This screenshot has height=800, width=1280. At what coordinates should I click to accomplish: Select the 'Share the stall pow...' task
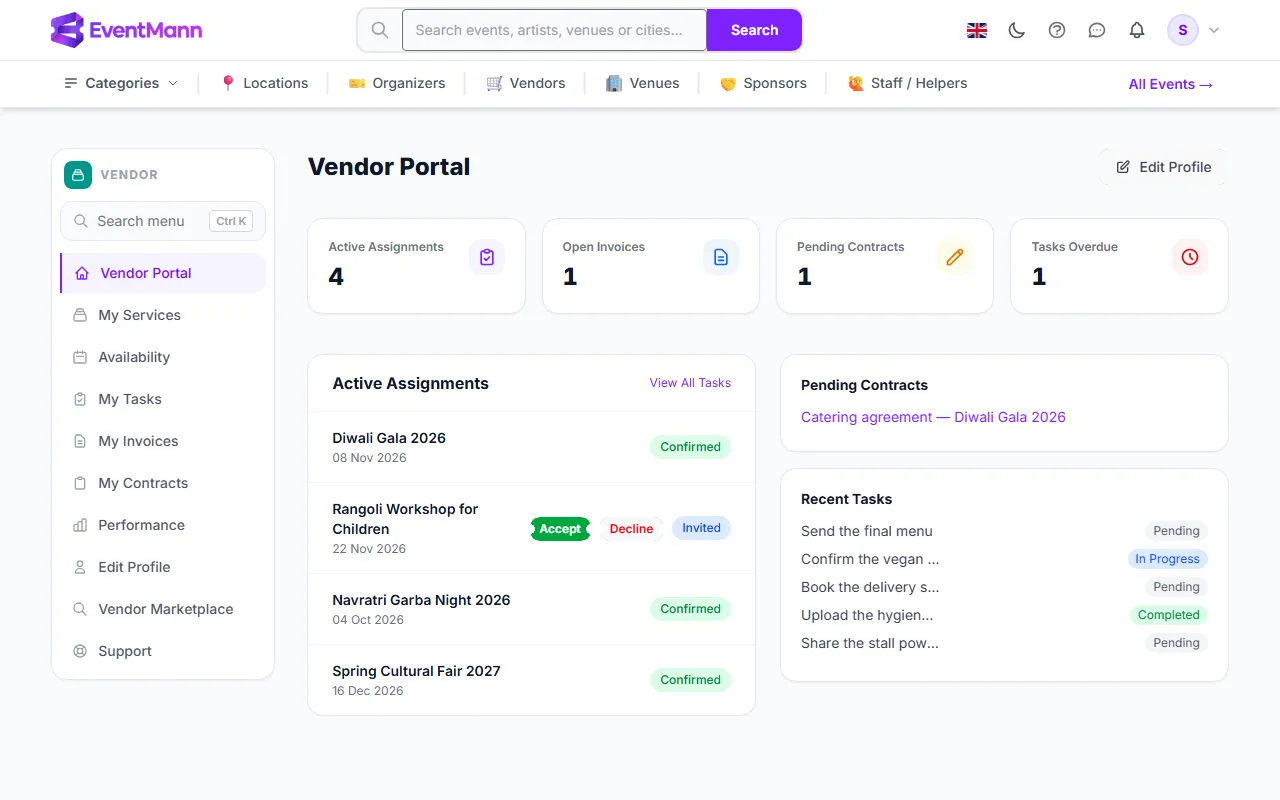pos(870,643)
